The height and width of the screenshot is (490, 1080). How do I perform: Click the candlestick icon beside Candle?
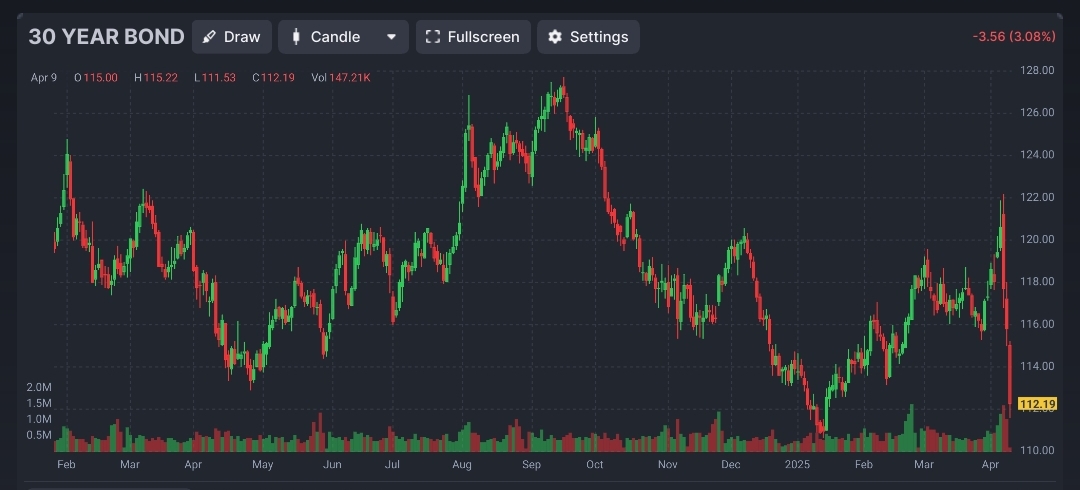pyautogui.click(x=296, y=37)
